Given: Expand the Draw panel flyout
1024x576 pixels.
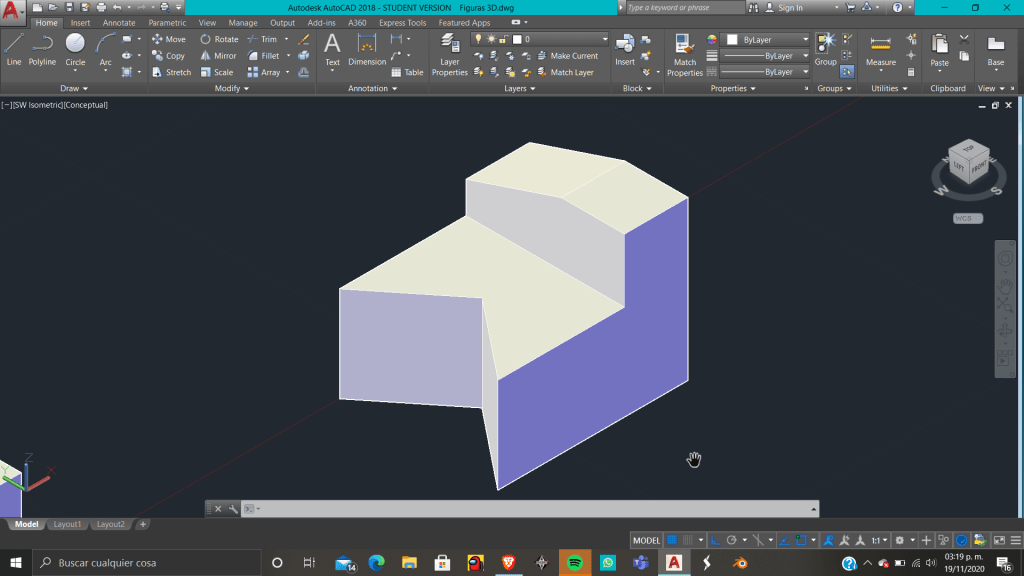Looking at the screenshot, I should (74, 88).
